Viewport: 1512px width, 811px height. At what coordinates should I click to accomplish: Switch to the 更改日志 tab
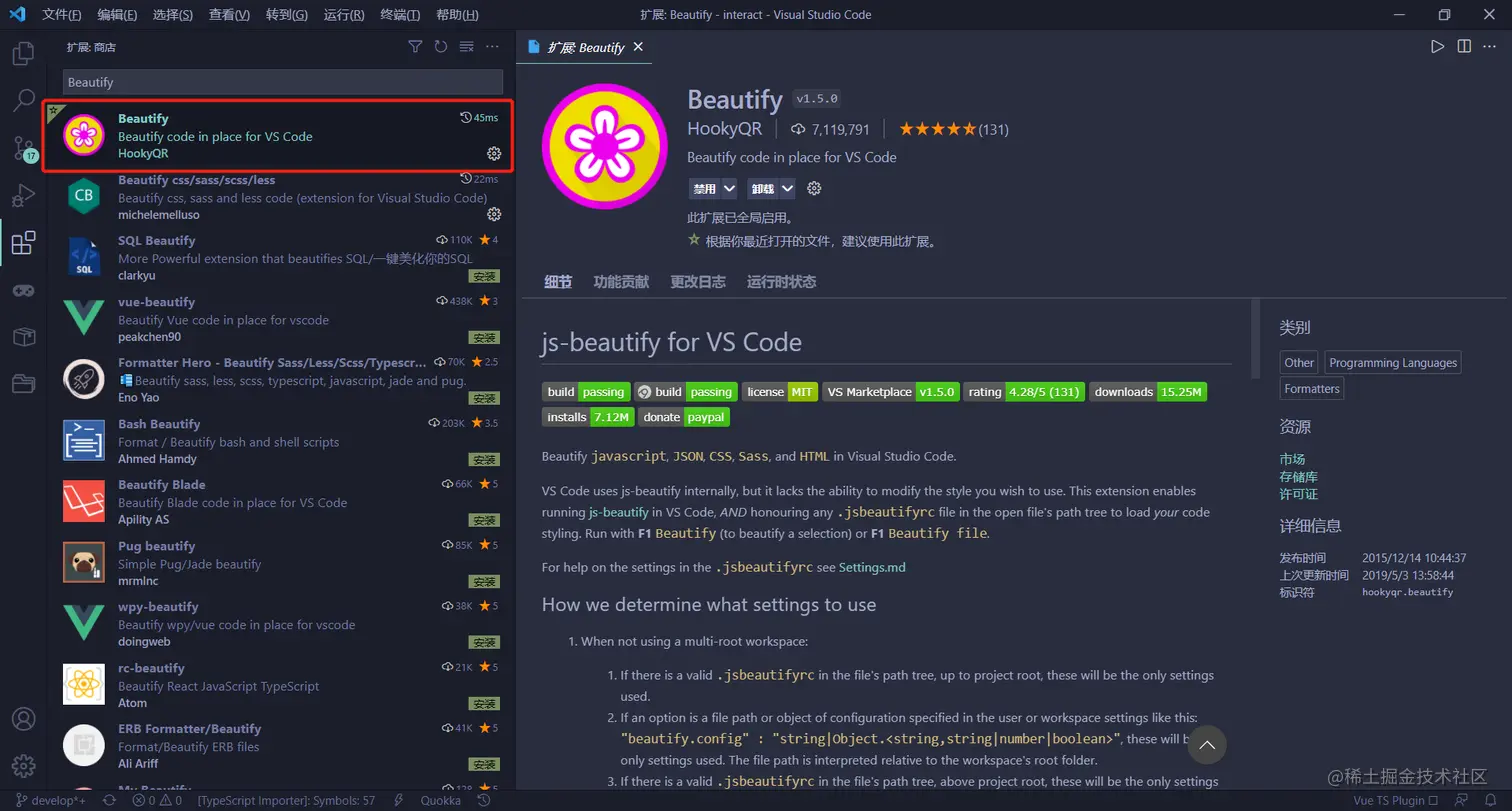[x=698, y=282]
